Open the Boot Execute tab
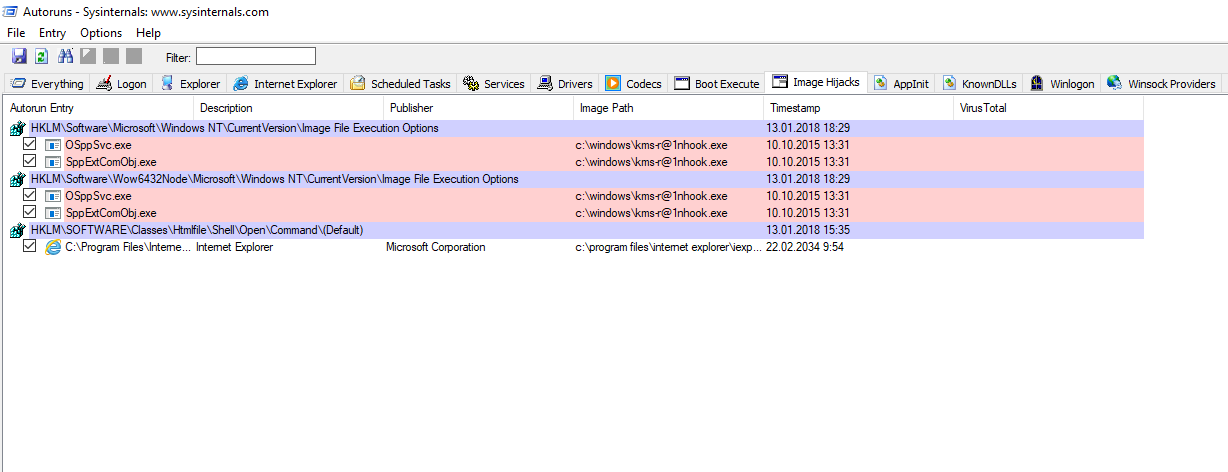Screen dimensions: 1228x472 (717, 84)
